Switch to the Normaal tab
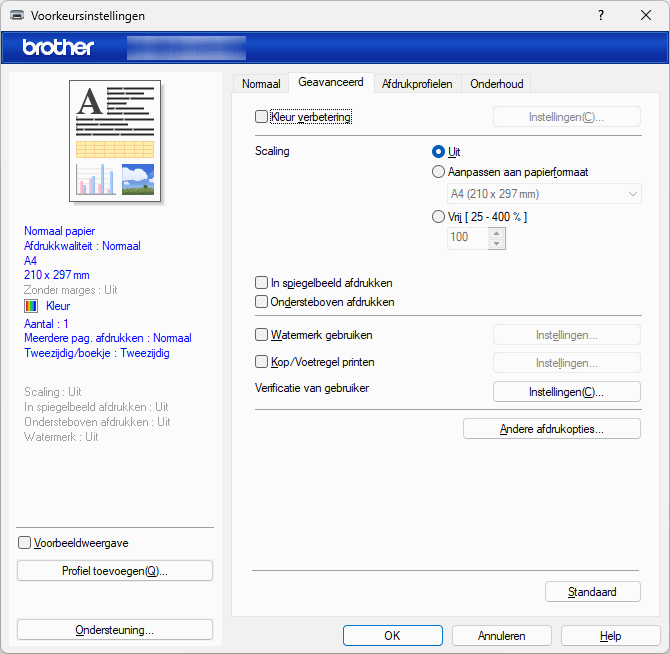The width and height of the screenshot is (670, 654). tap(261, 84)
